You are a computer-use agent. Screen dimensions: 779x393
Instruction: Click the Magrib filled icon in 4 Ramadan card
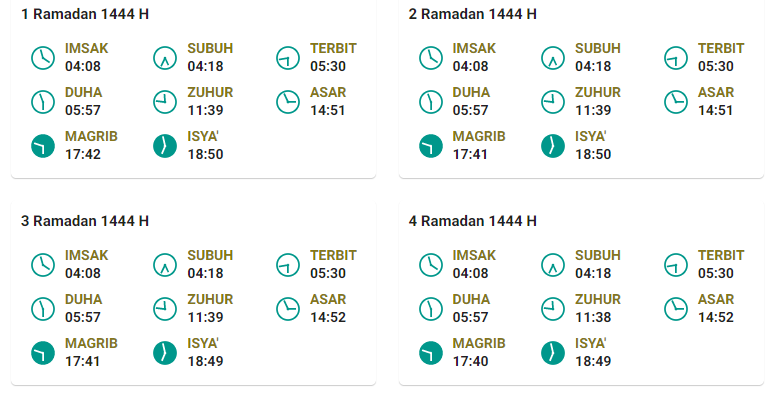(431, 353)
